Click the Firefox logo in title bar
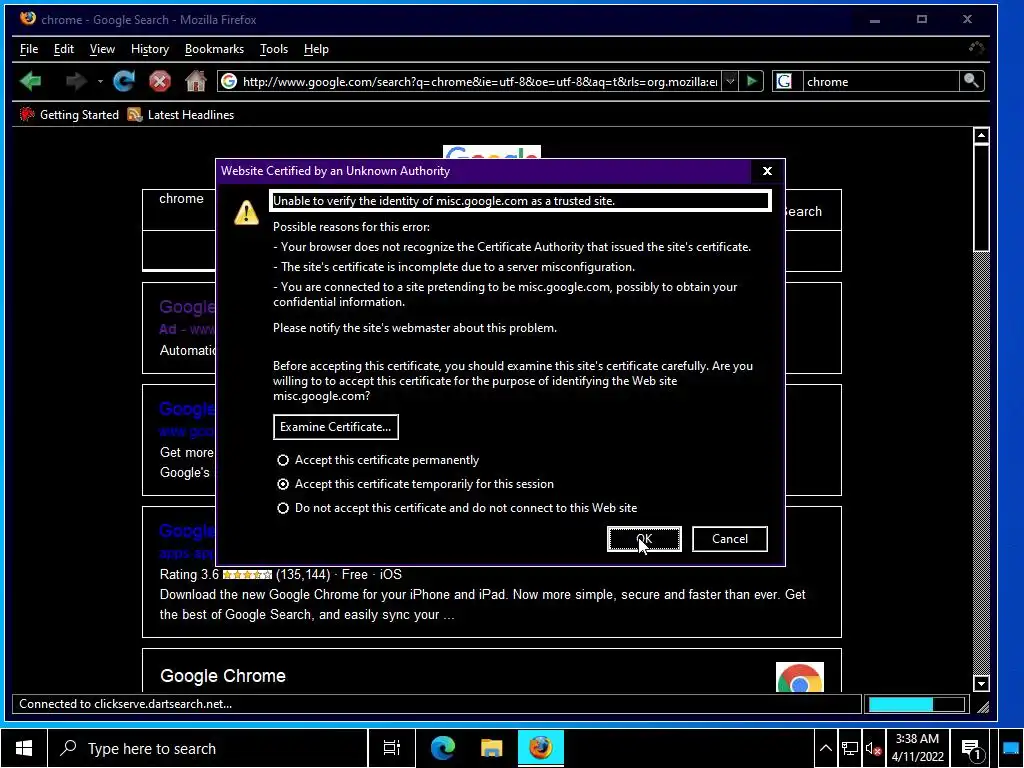Image resolution: width=1024 pixels, height=768 pixels. click(28, 19)
